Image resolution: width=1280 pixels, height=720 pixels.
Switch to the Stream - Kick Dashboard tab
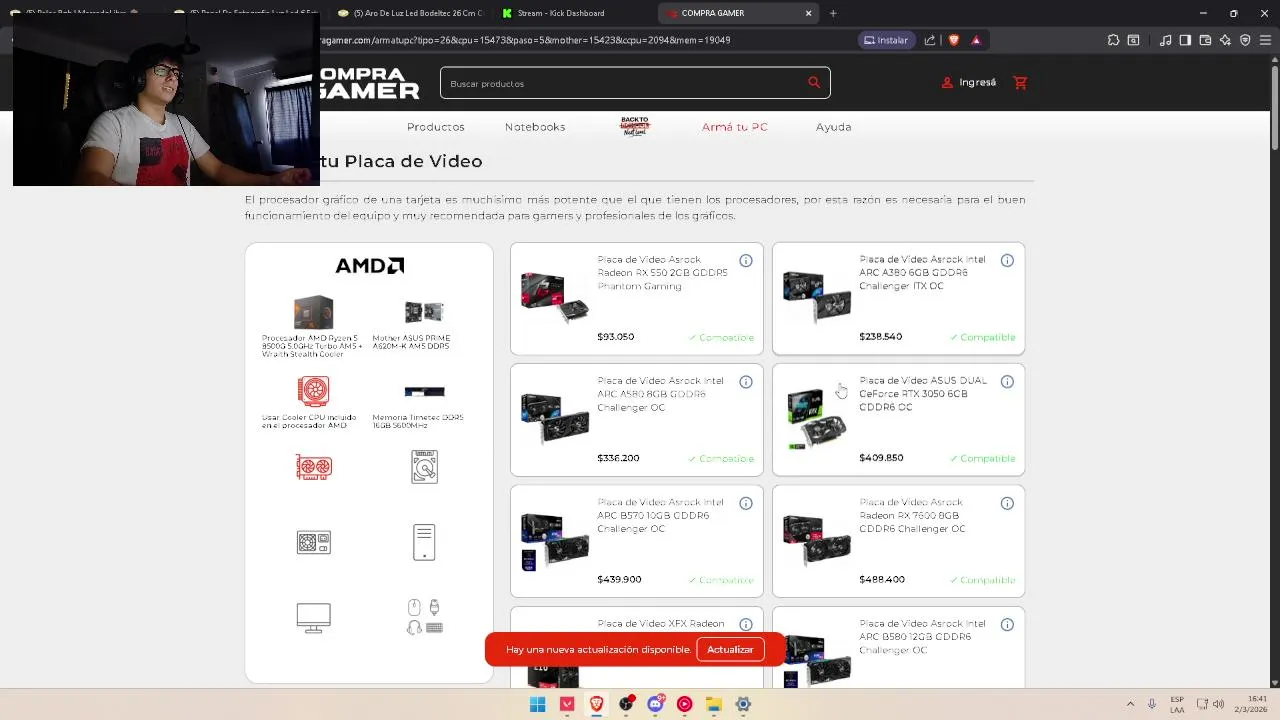573,13
